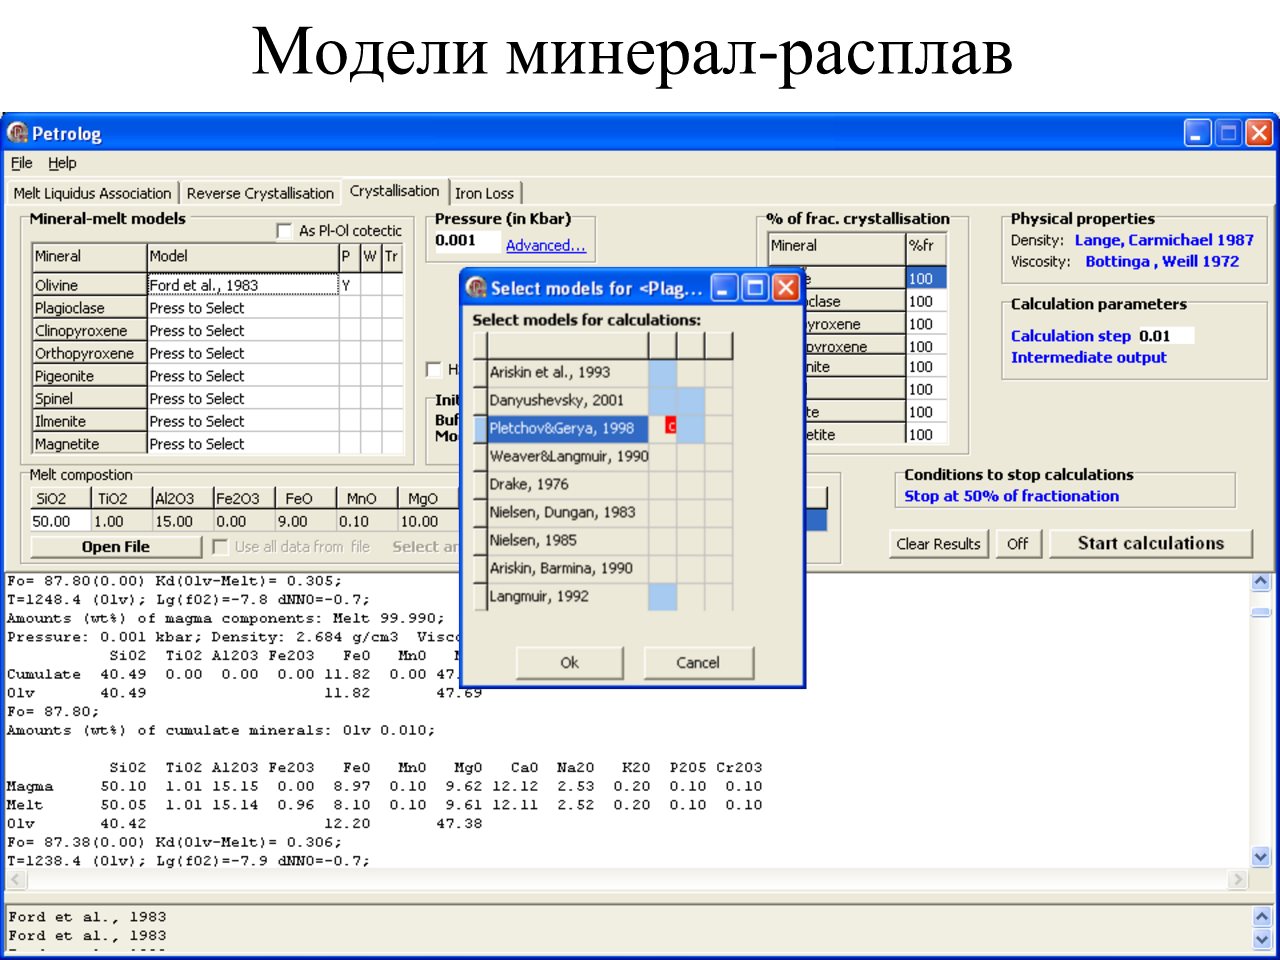
Task: Click the TiO2 value field 1.00
Action: click(x=120, y=521)
